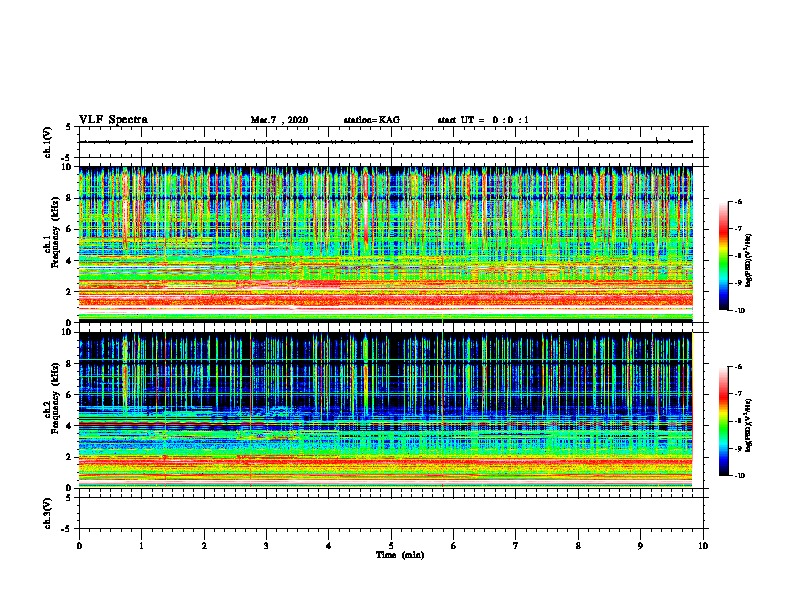Screen dimensions: 792x612
Task: Click the time-axis tick label "5"
Action: click(391, 546)
